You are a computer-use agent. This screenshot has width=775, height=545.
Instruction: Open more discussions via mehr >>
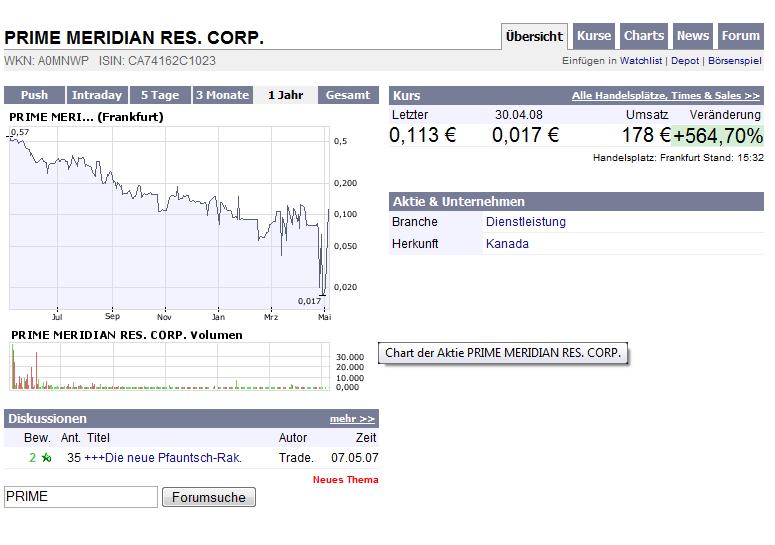click(352, 419)
